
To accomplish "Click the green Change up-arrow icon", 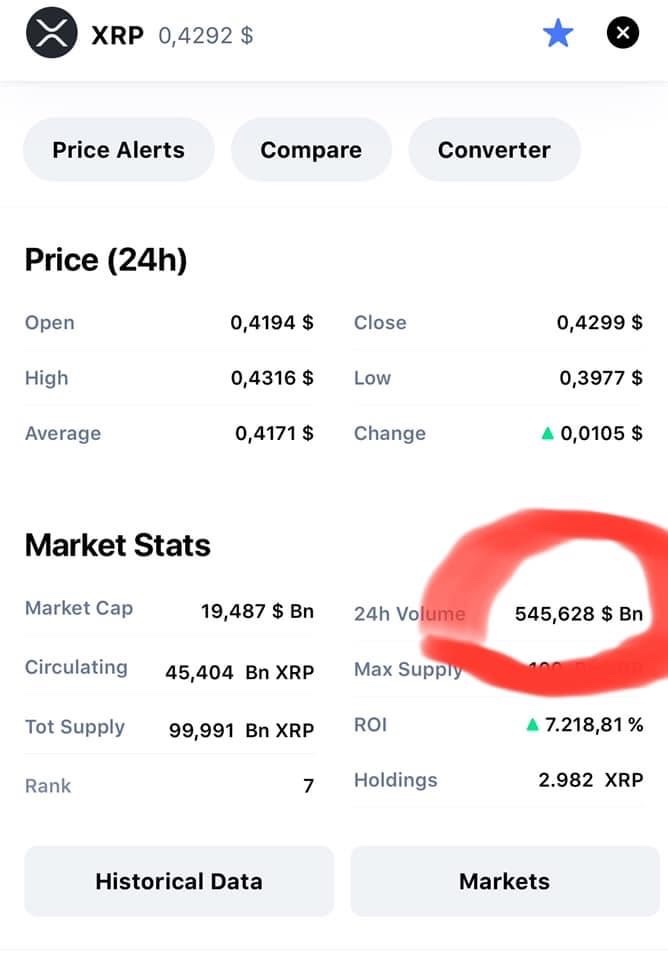I will [x=547, y=433].
